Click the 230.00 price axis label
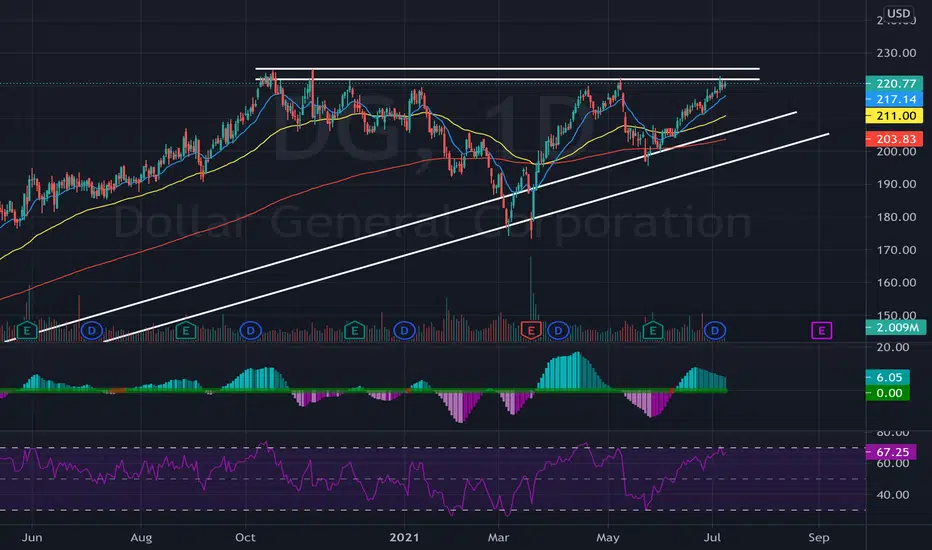 click(896, 53)
